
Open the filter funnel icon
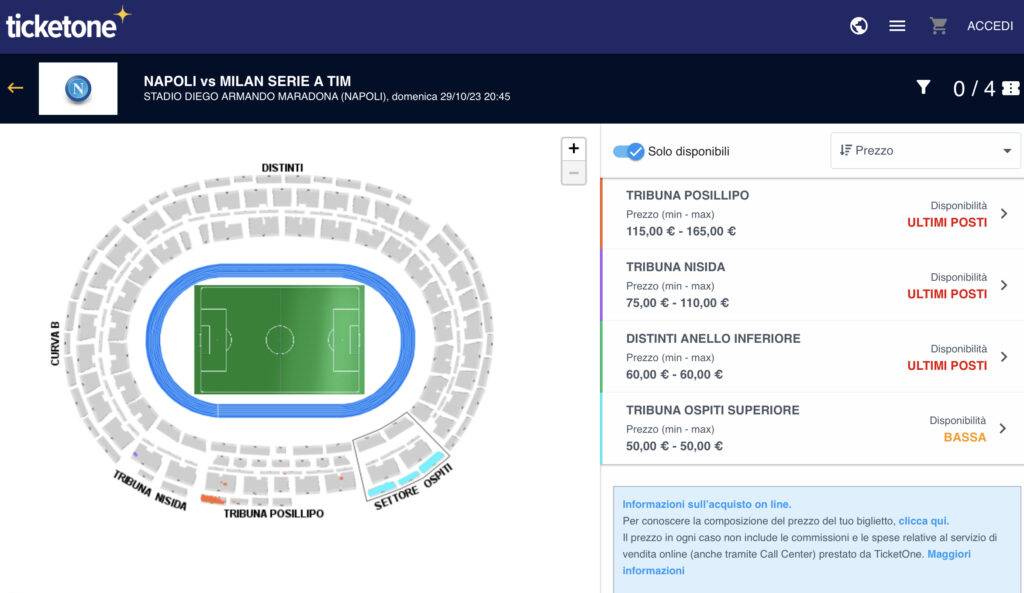coord(924,88)
